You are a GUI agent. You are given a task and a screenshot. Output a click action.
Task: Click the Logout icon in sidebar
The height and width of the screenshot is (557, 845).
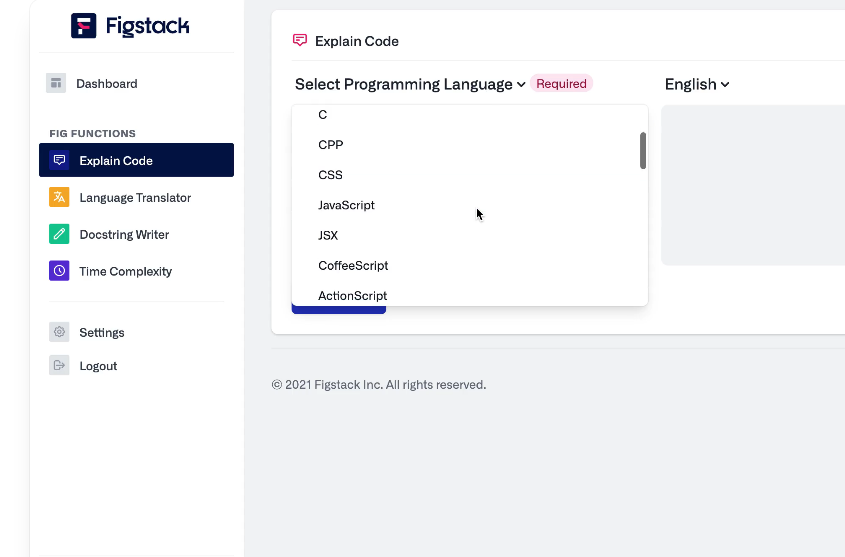[x=59, y=366]
